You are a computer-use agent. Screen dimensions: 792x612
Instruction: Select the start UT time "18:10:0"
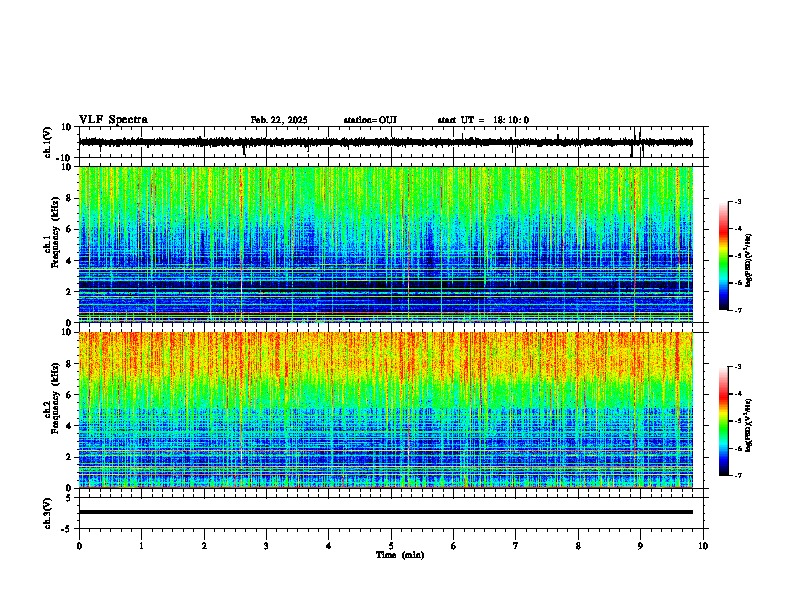511,120
